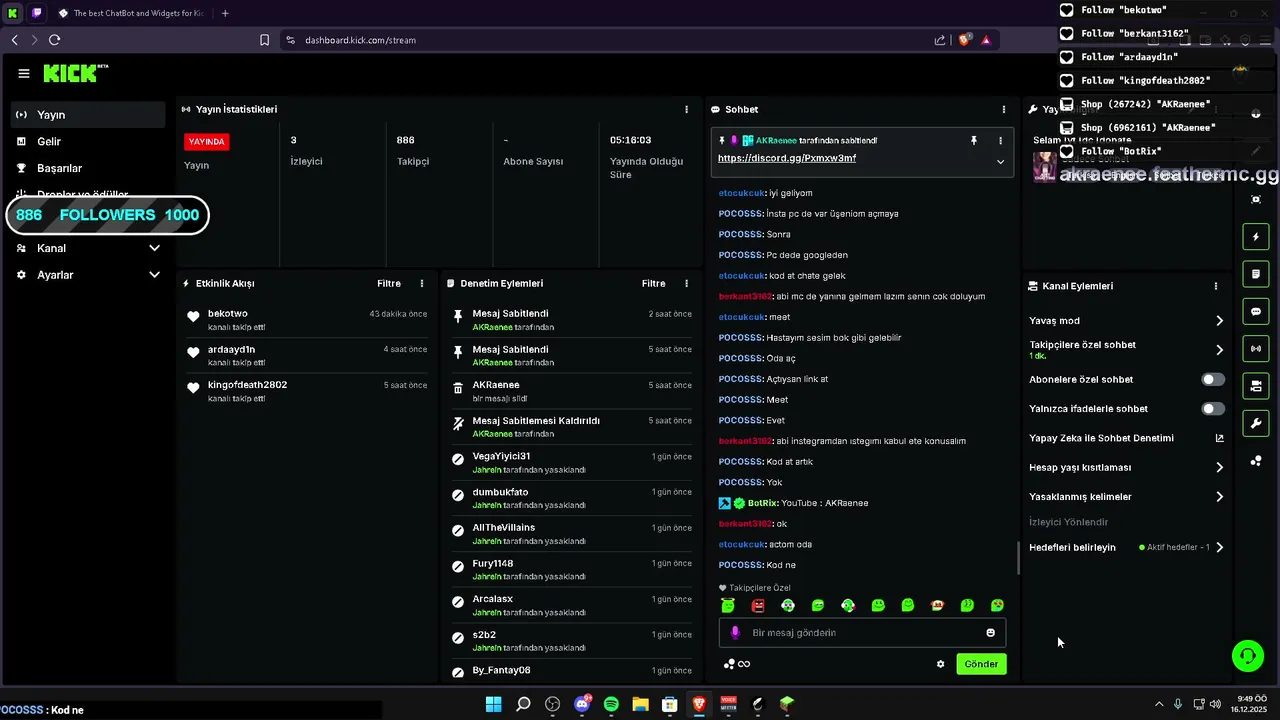Click the KICK logo
Screen dimensions: 1280x720
point(75,73)
